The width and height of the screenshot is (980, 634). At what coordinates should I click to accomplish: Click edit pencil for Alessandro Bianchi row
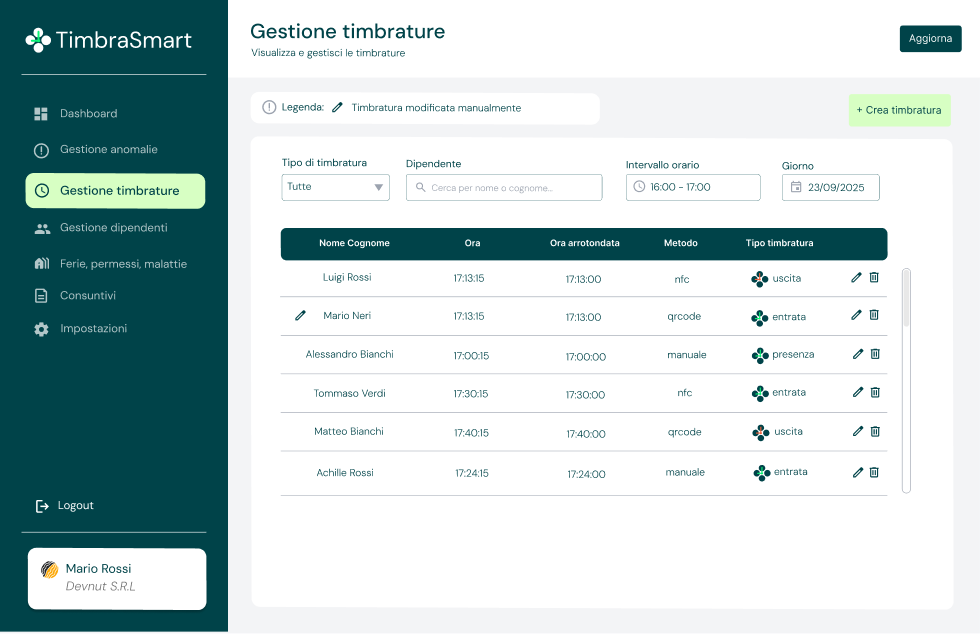[x=857, y=354]
